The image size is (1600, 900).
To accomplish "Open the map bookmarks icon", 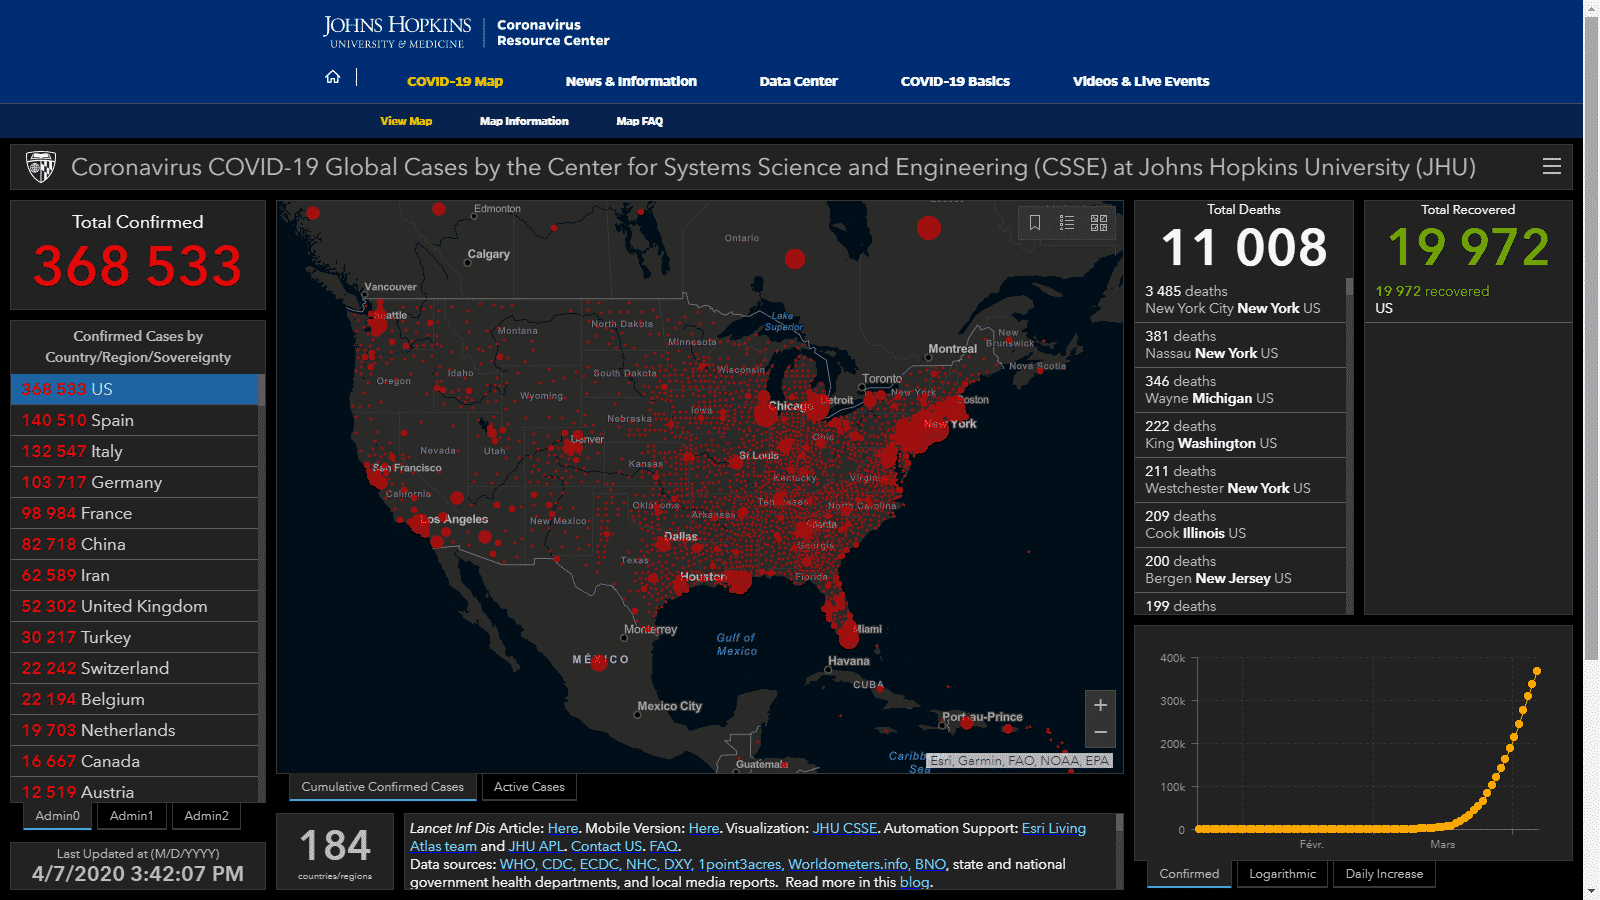I will tap(1035, 223).
